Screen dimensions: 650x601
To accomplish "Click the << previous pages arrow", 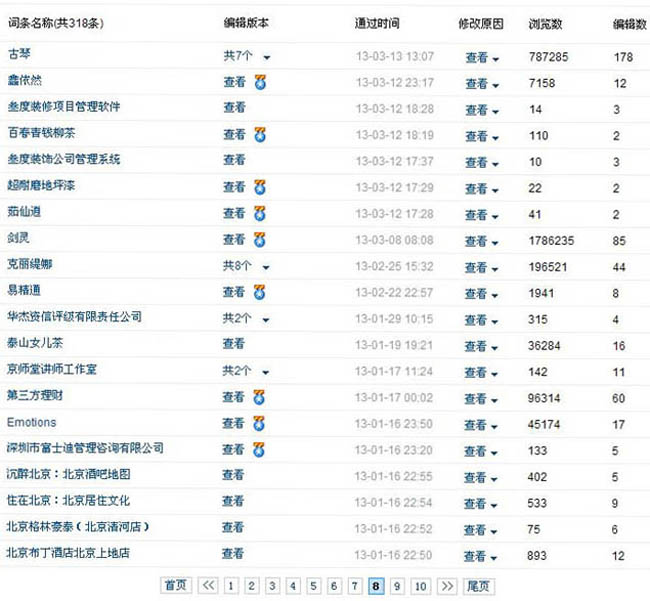I will tap(208, 586).
